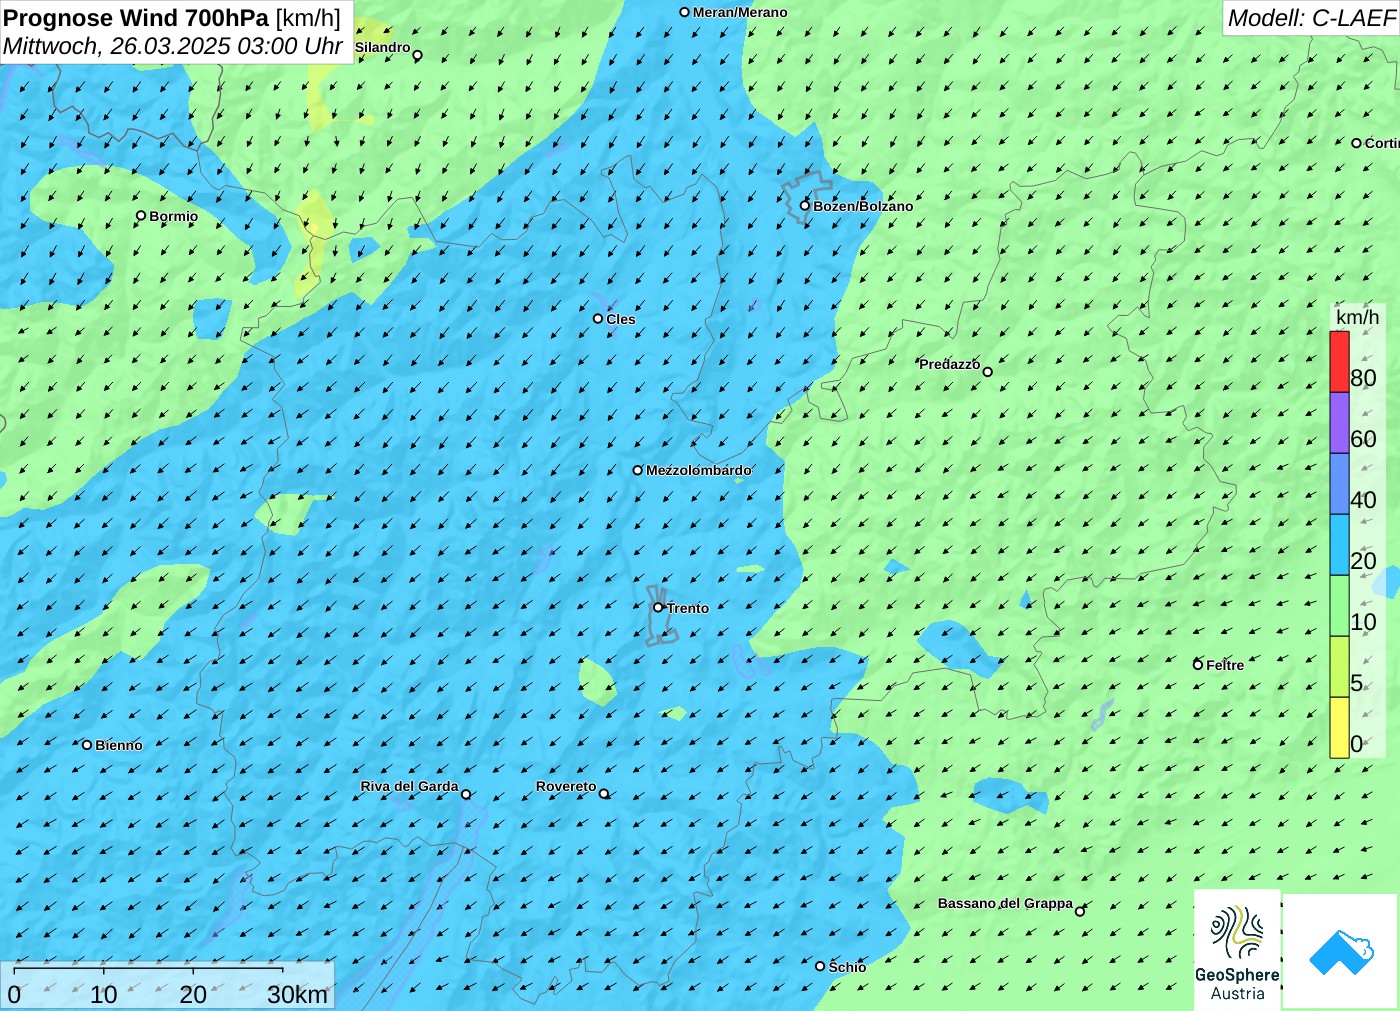This screenshot has width=1400, height=1011.
Task: Select the 'Bozen/Bolzano' name label
Action: pos(863,206)
